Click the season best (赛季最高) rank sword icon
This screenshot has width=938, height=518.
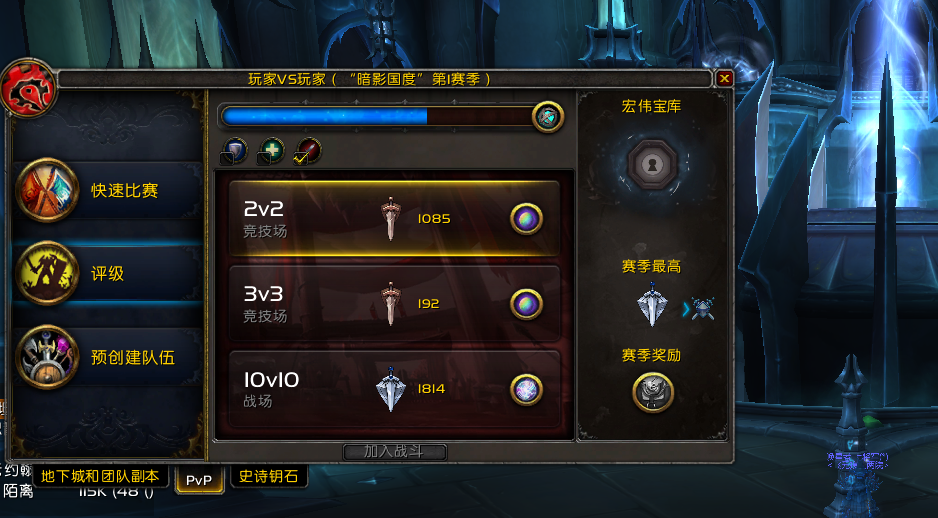[x=651, y=304]
